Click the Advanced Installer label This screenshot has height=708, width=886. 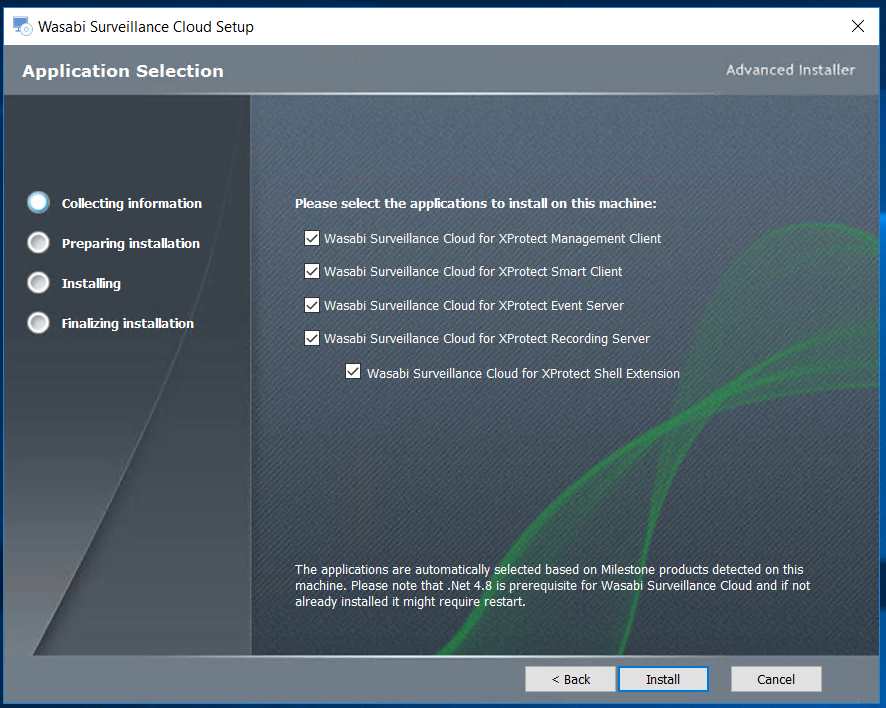point(790,70)
